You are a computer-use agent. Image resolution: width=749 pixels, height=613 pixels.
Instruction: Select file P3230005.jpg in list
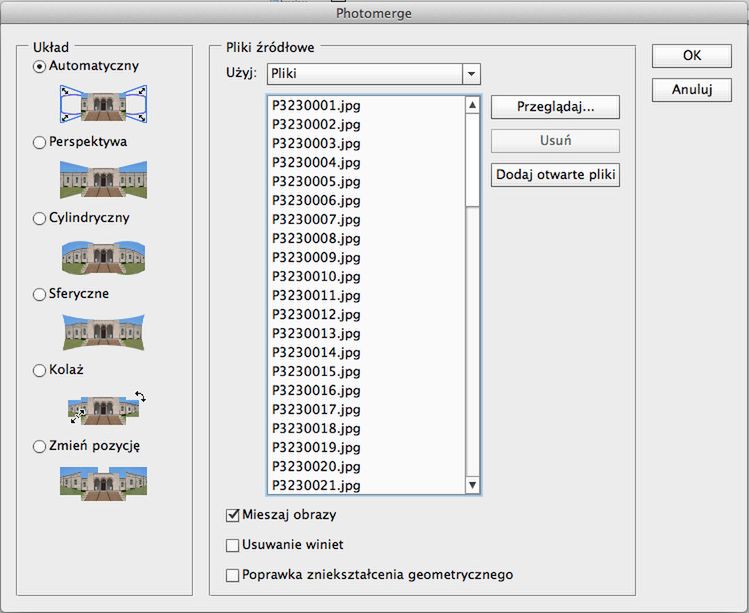click(366, 182)
